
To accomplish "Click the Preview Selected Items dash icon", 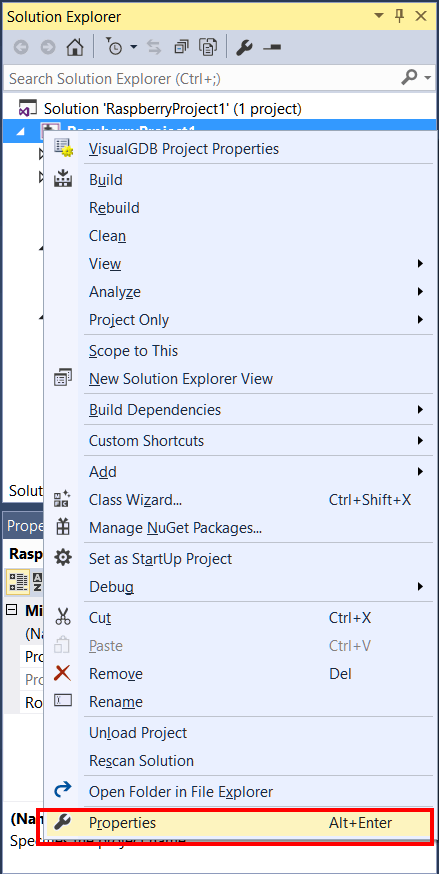I will point(272,48).
